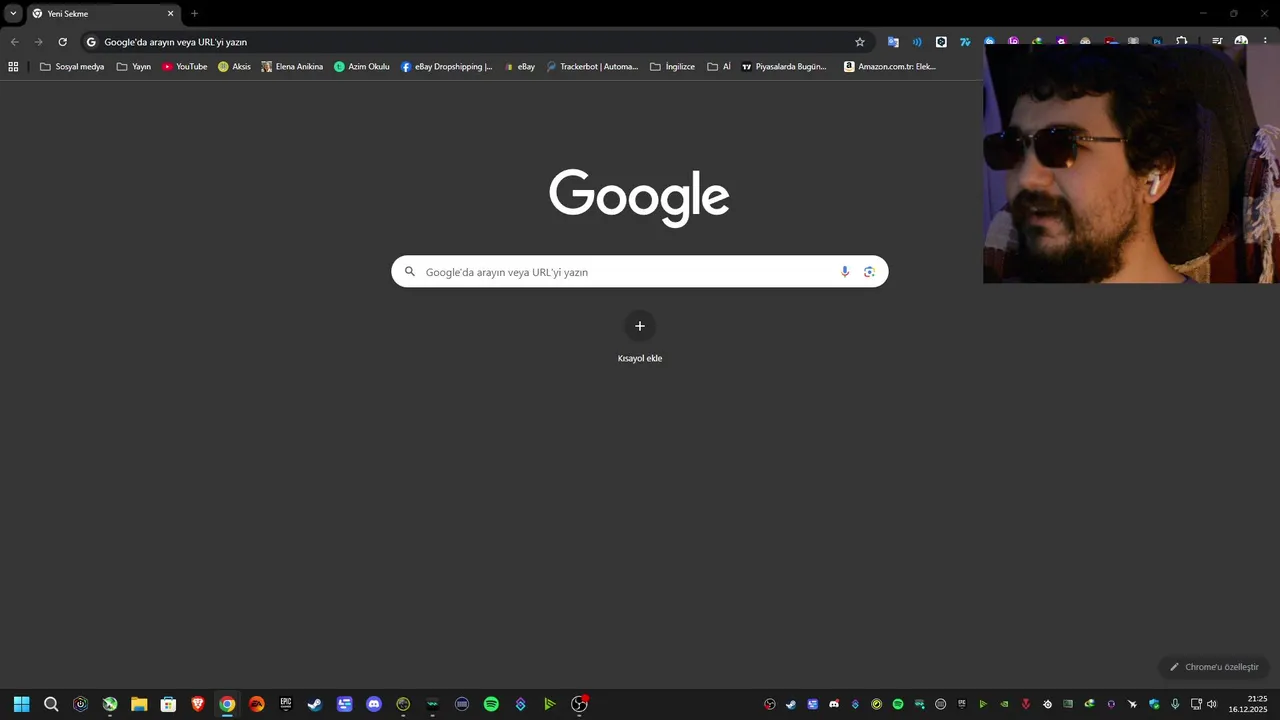
Task: Click the Google search input box
Action: 640,272
